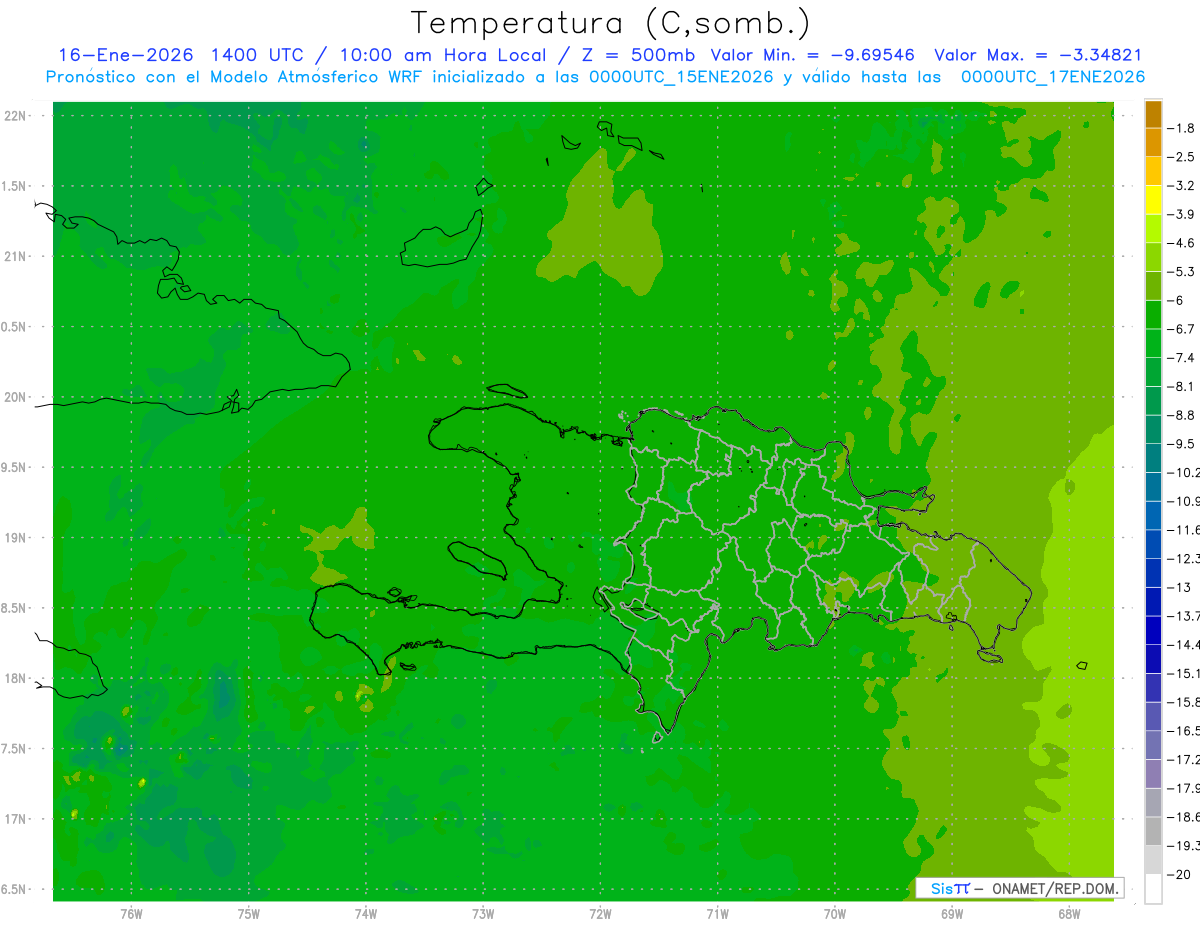1200x927 pixels.
Task: Click the 'Valor Max. = -3.34821' readout
Action: tap(1038, 55)
